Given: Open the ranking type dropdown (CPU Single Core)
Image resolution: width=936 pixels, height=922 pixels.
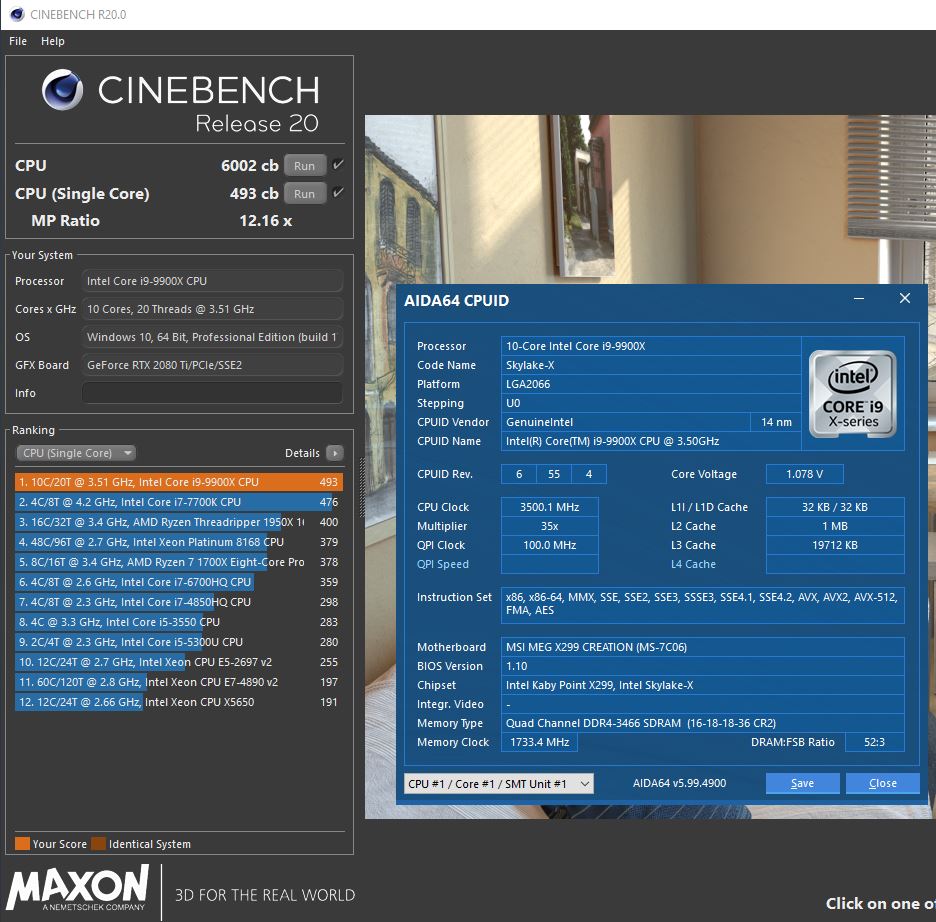Looking at the screenshot, I should pos(76,453).
